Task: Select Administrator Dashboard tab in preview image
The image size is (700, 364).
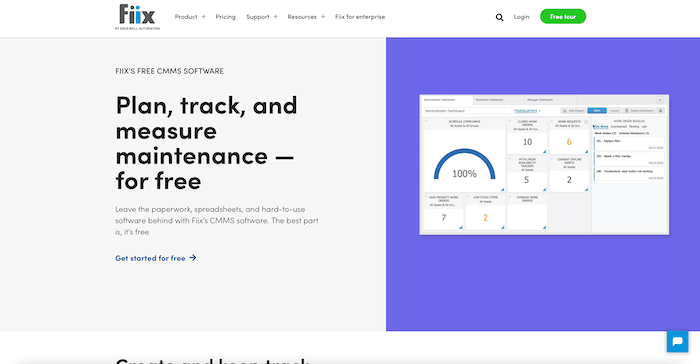Action: pyautogui.click(x=446, y=100)
